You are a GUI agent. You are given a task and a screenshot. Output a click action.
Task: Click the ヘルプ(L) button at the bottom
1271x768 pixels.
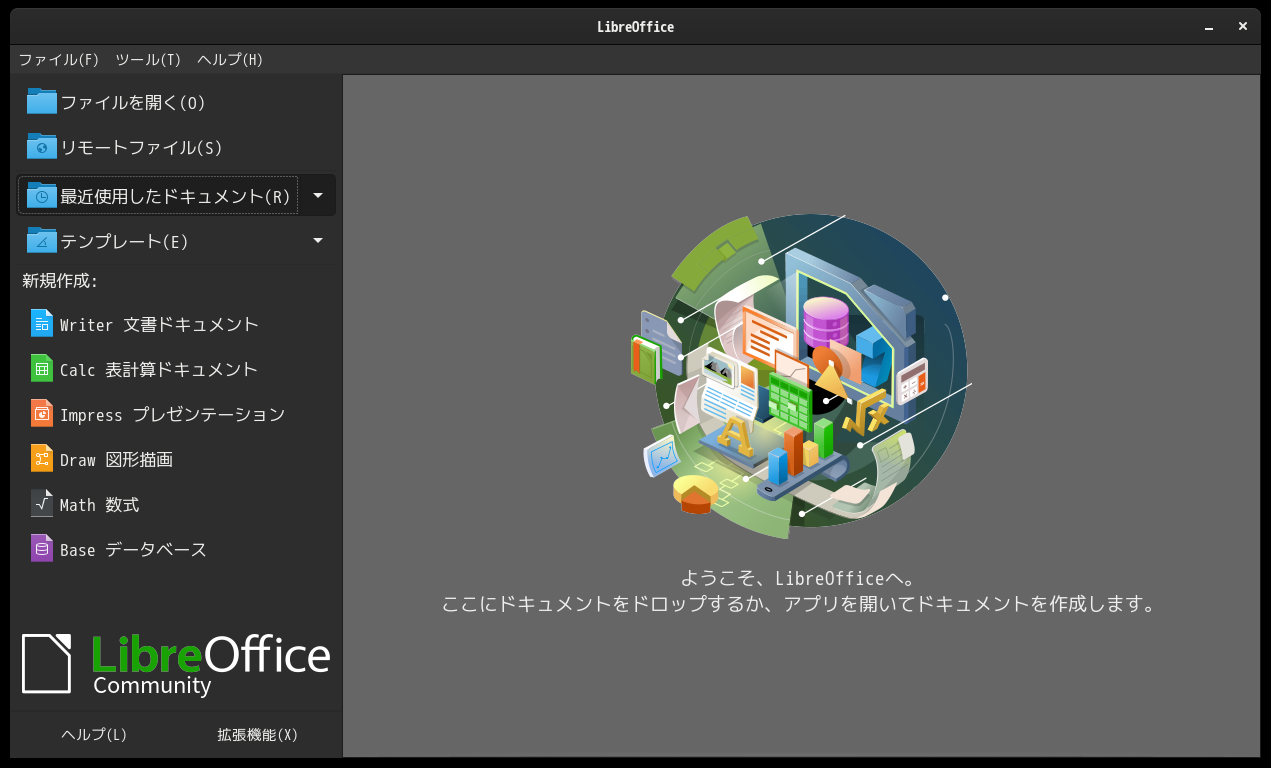[94, 735]
